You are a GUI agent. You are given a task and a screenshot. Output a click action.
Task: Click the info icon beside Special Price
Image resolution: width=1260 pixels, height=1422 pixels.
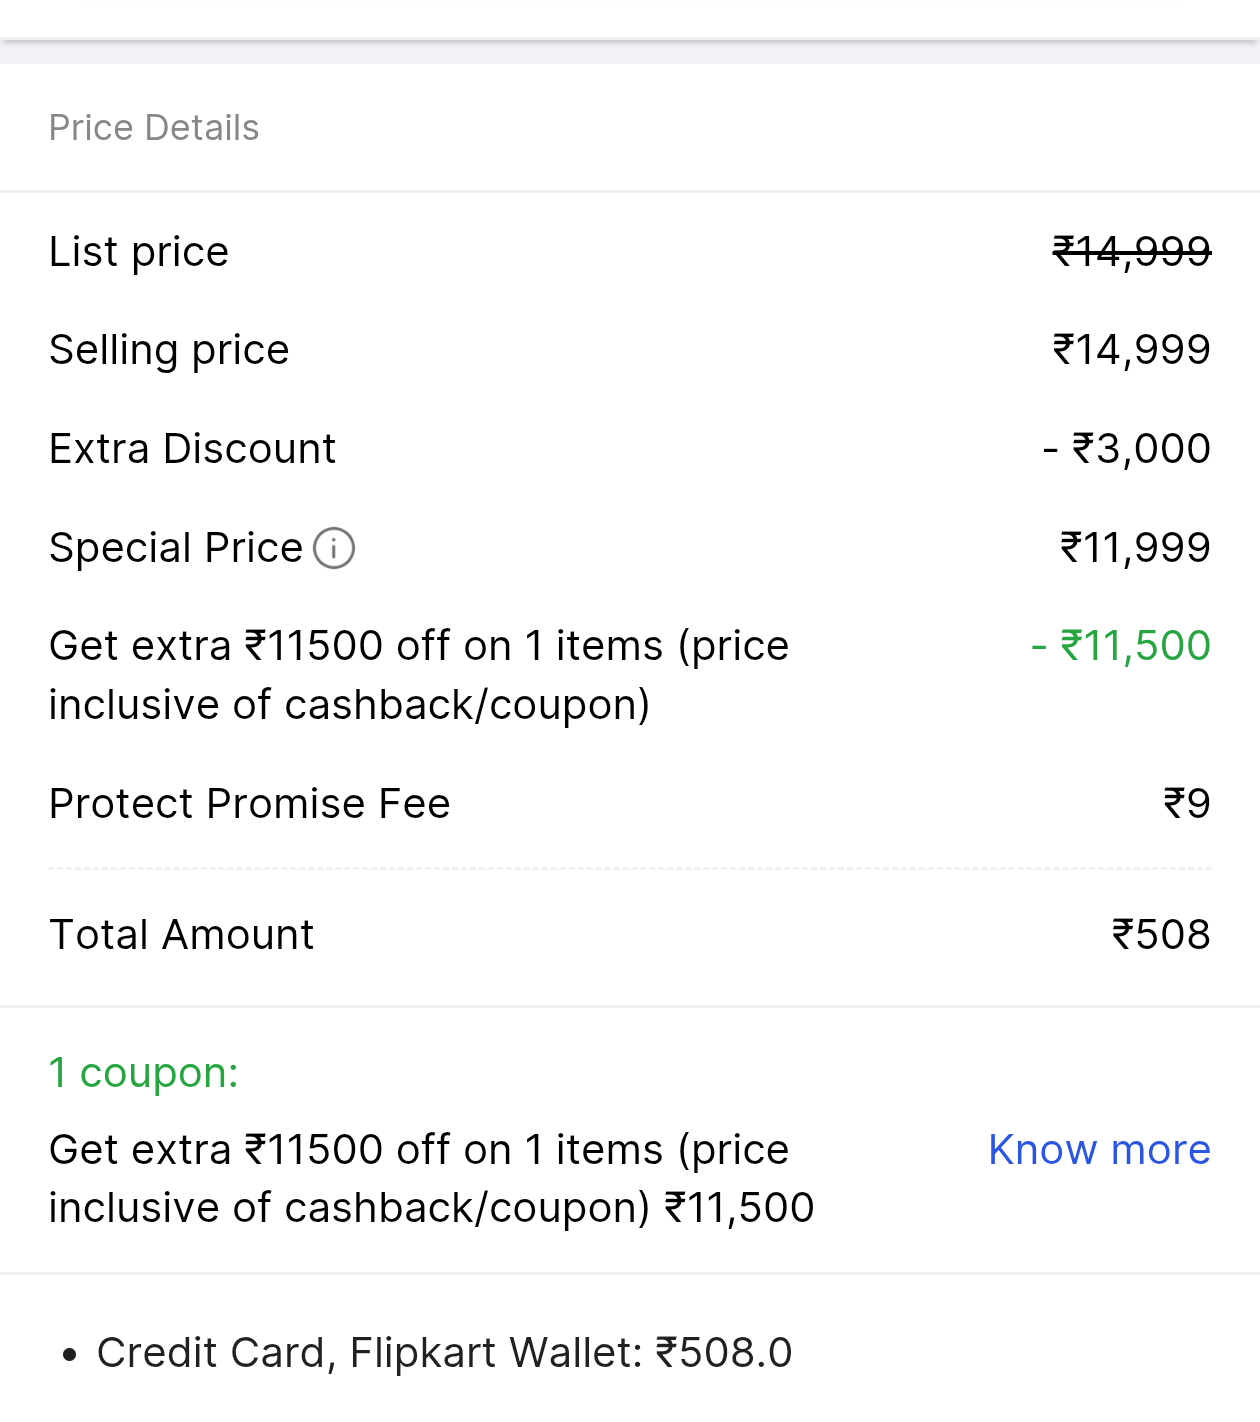(x=334, y=548)
